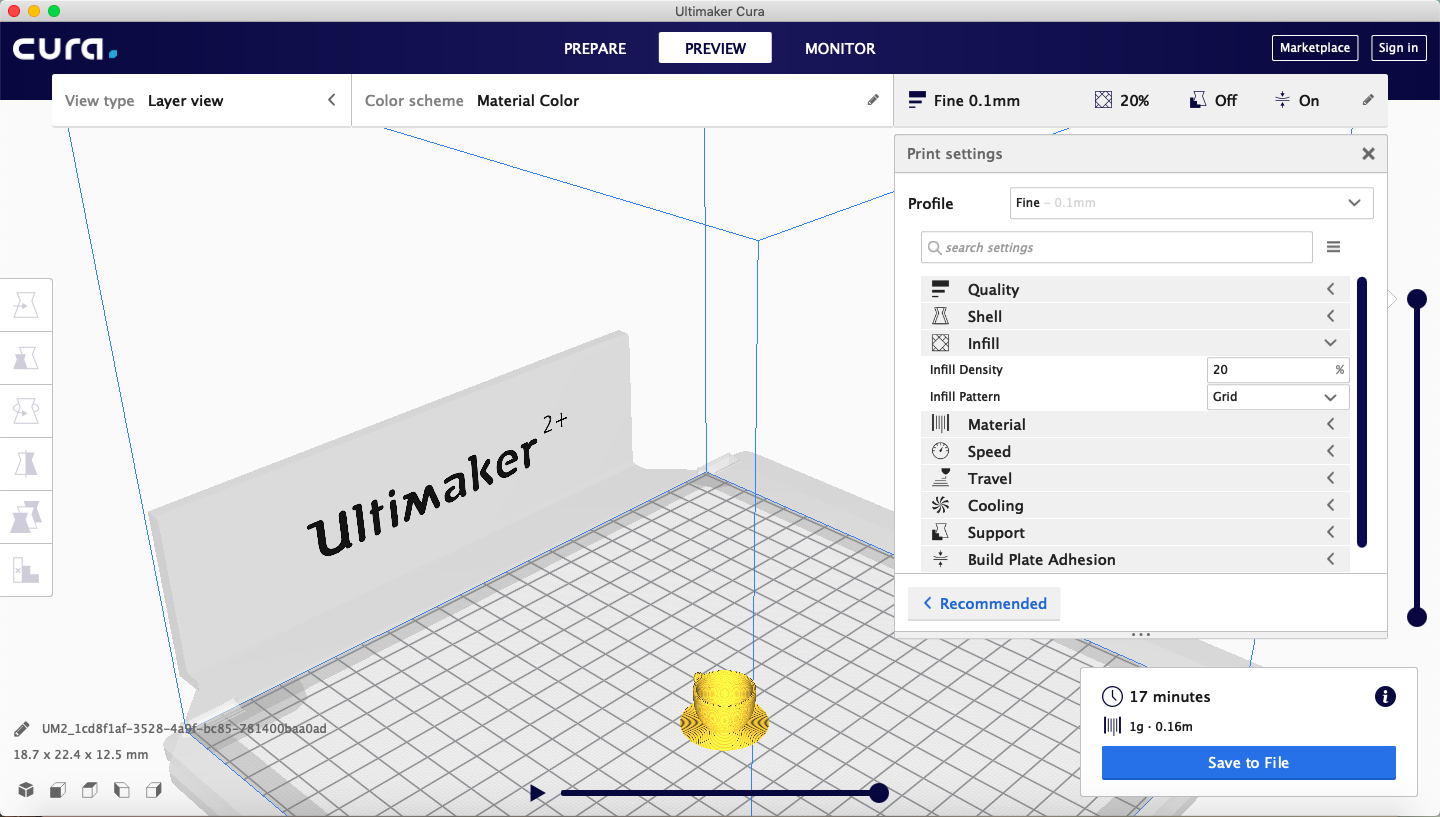Screen dimensions: 1440x817
Task: Switch to left side view cube icon
Action: 122,790
